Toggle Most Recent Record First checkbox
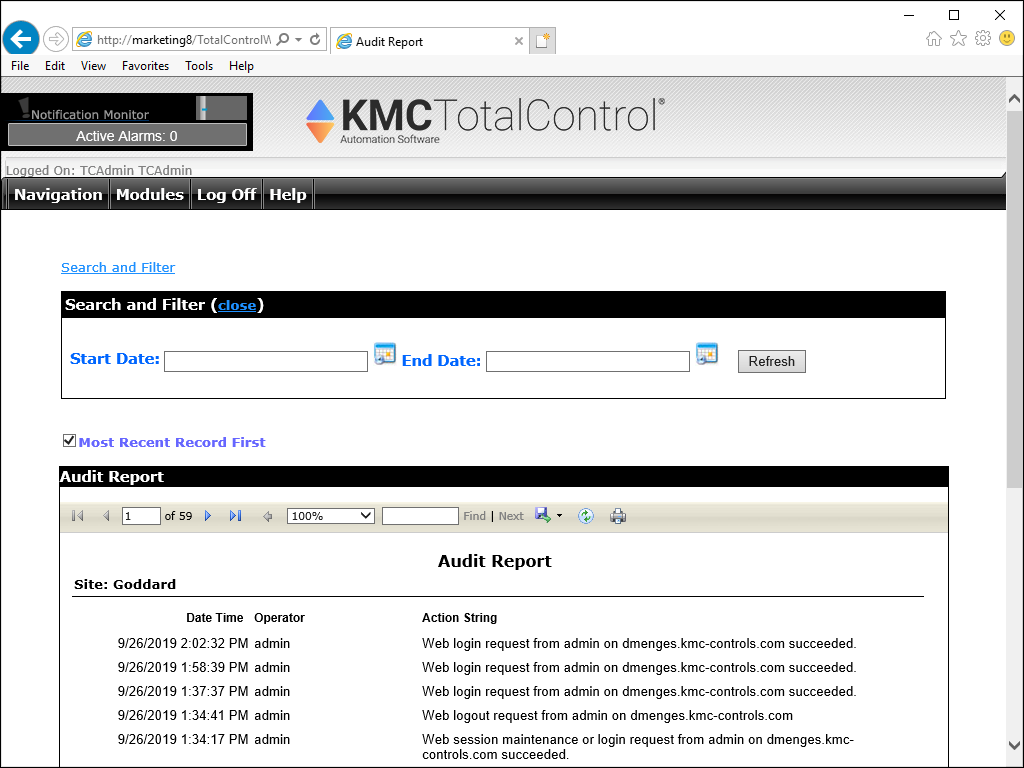This screenshot has width=1024, height=768. click(69, 441)
